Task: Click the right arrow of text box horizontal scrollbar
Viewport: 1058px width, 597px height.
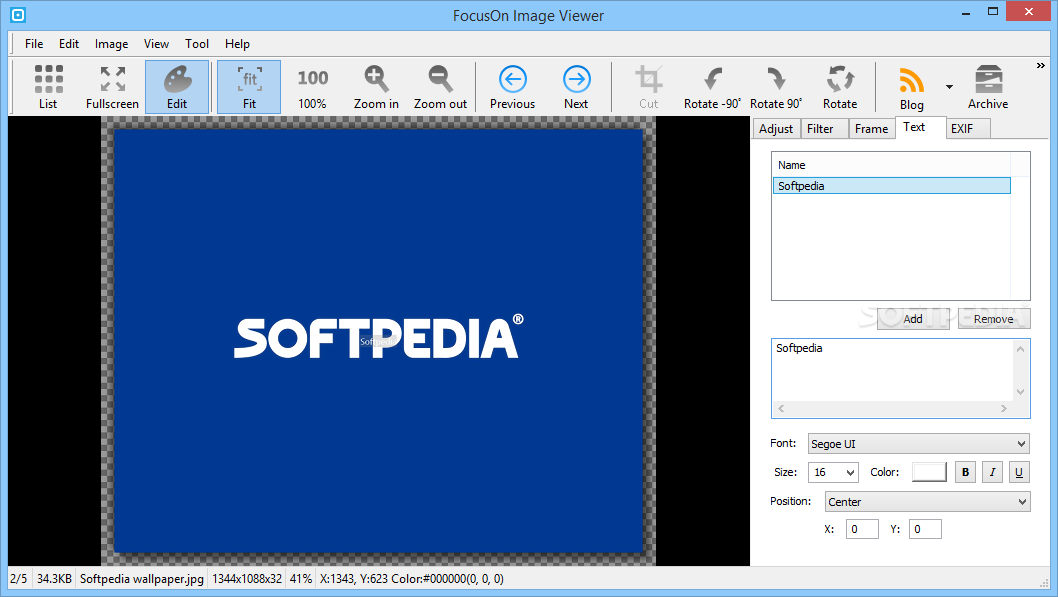Action: click(x=1004, y=408)
